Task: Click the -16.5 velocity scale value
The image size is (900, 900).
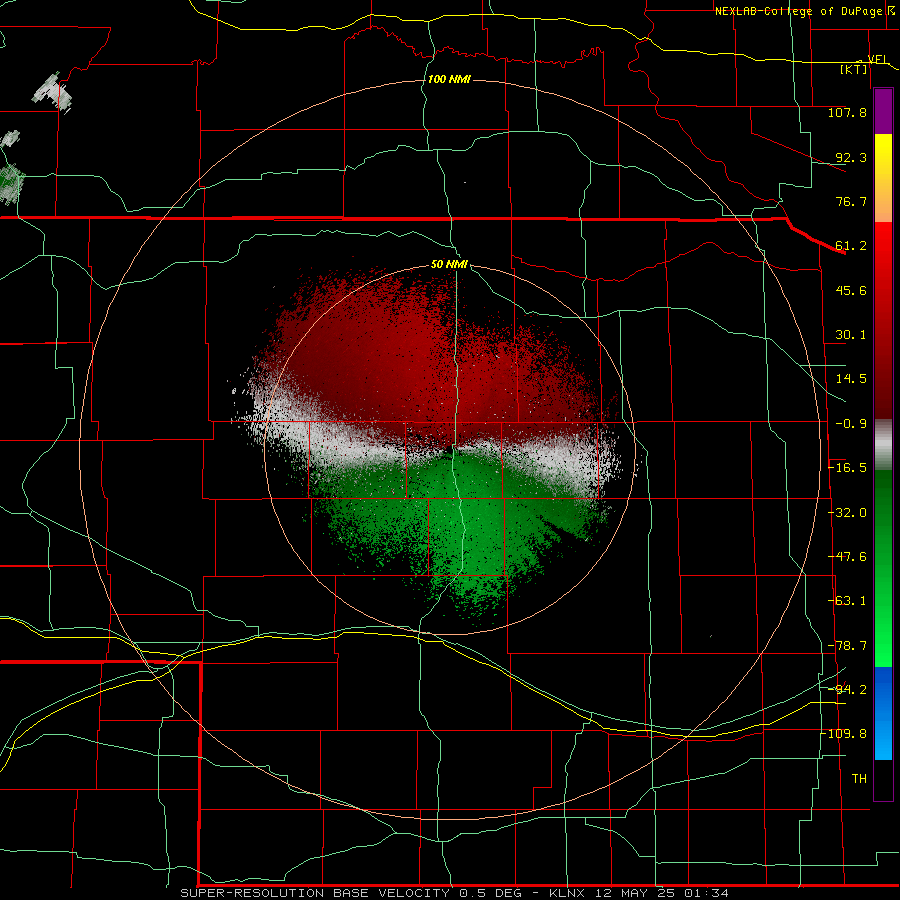Action: [847, 468]
